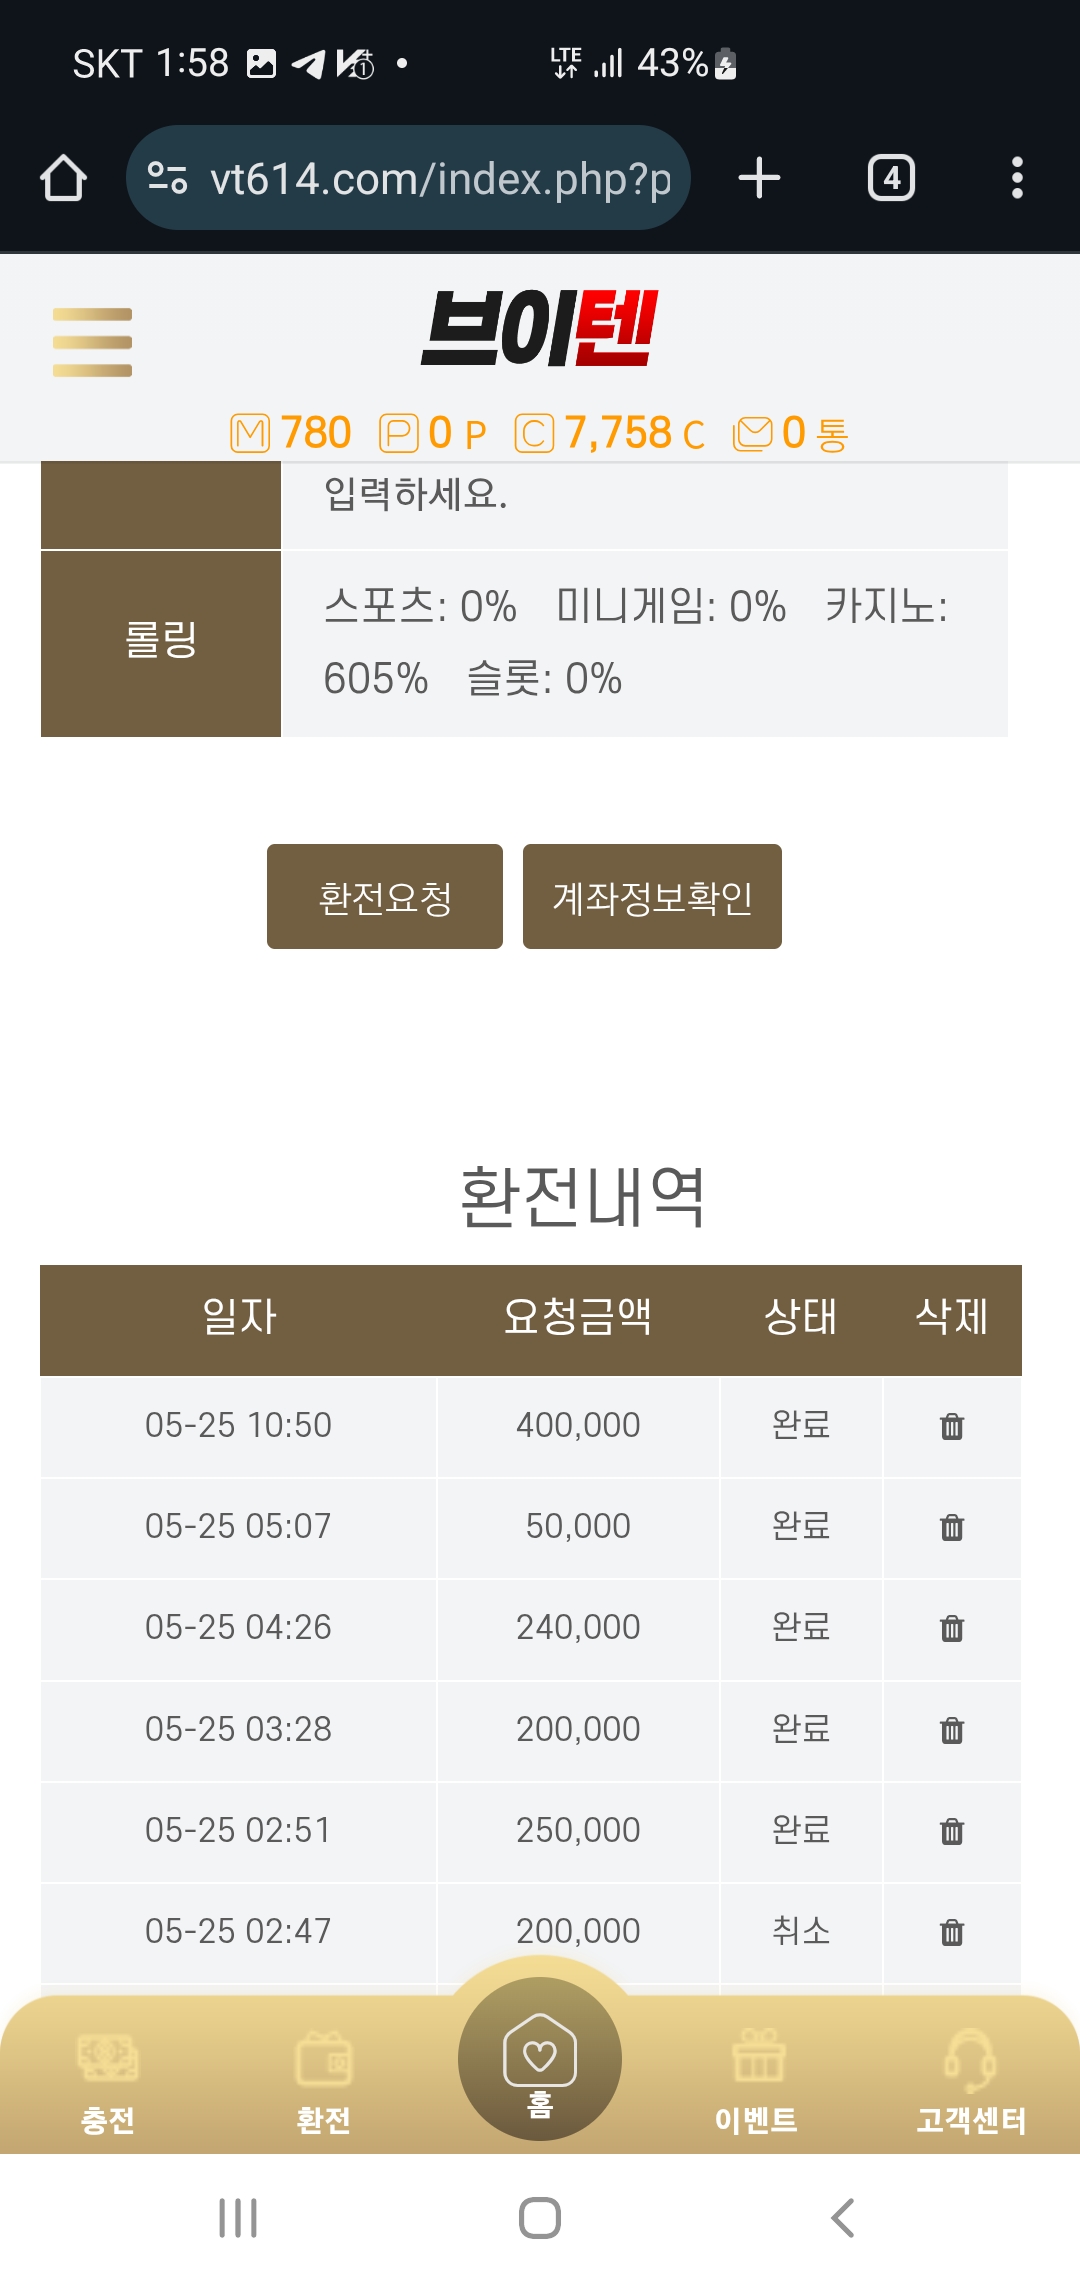Delete the 05-25 03:28 withdrawal row

(x=952, y=1730)
